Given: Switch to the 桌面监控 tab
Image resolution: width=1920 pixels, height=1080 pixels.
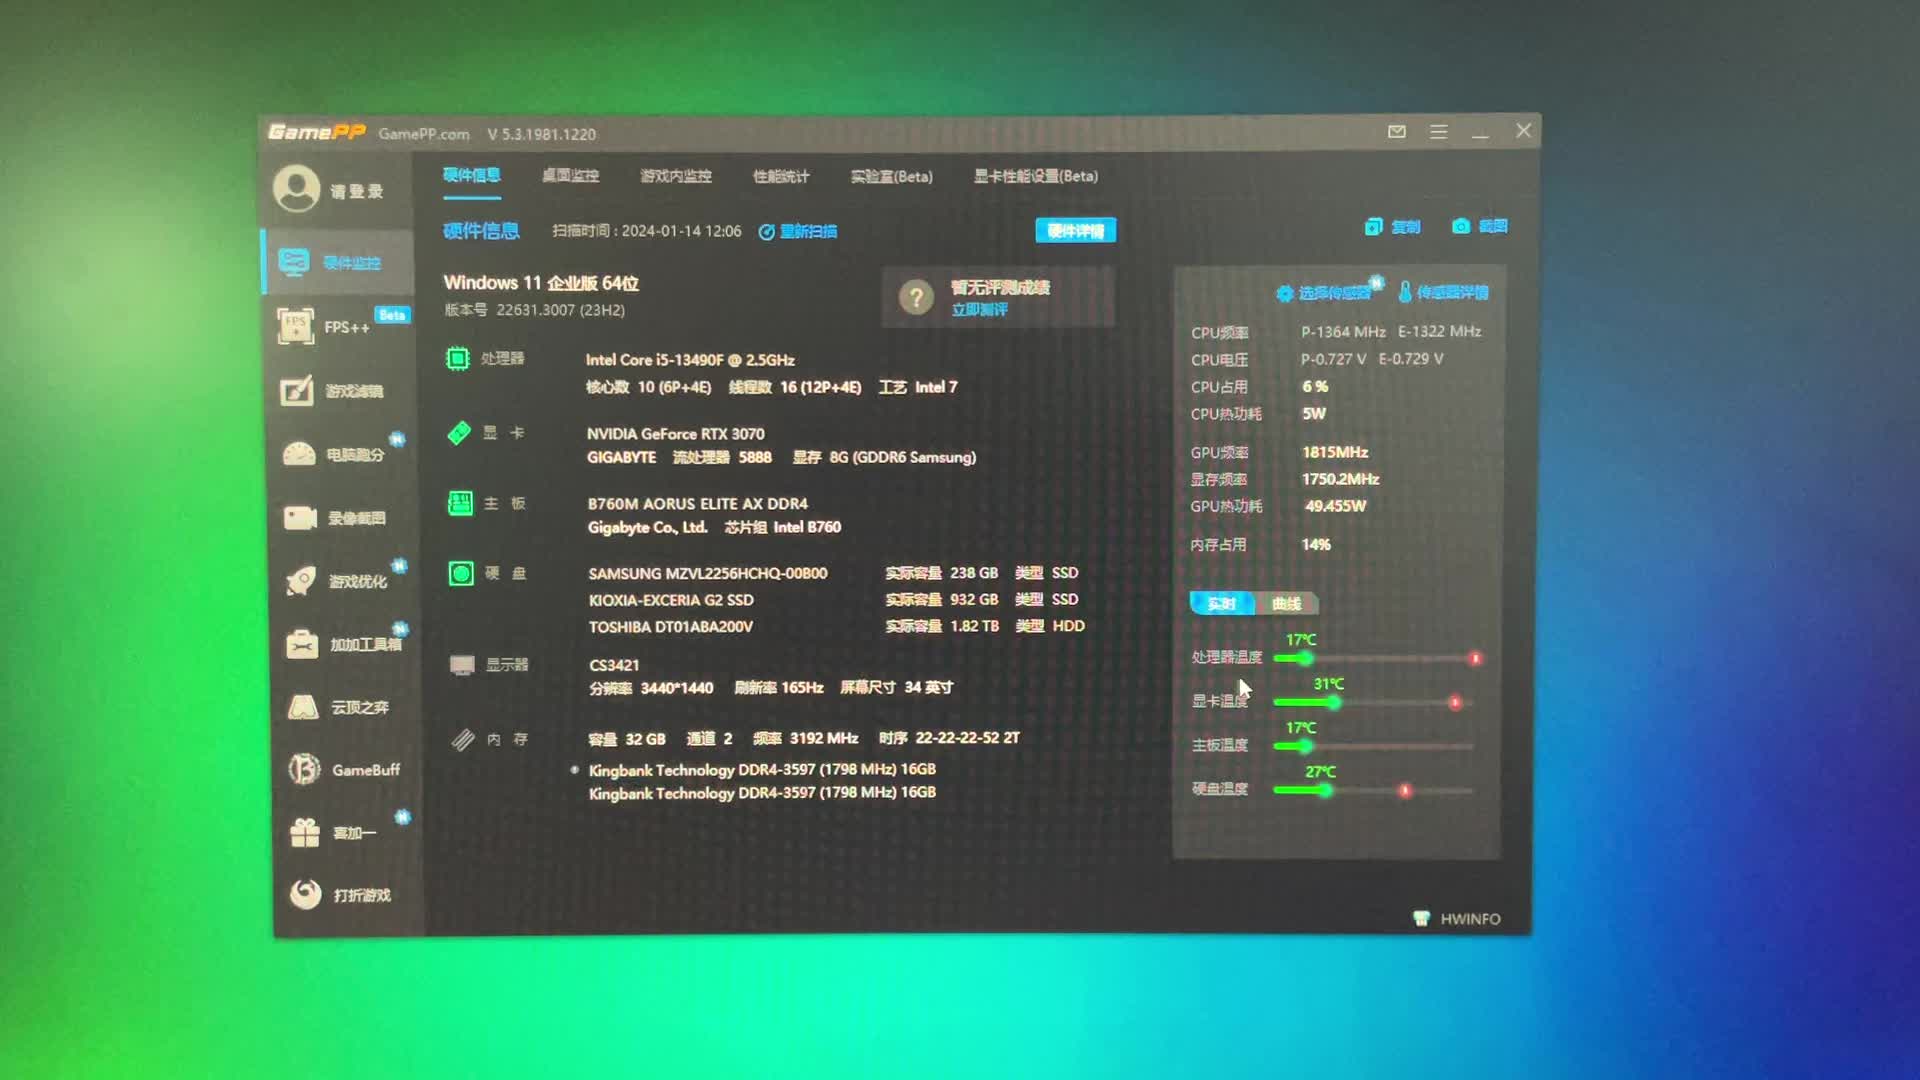Looking at the screenshot, I should point(570,176).
